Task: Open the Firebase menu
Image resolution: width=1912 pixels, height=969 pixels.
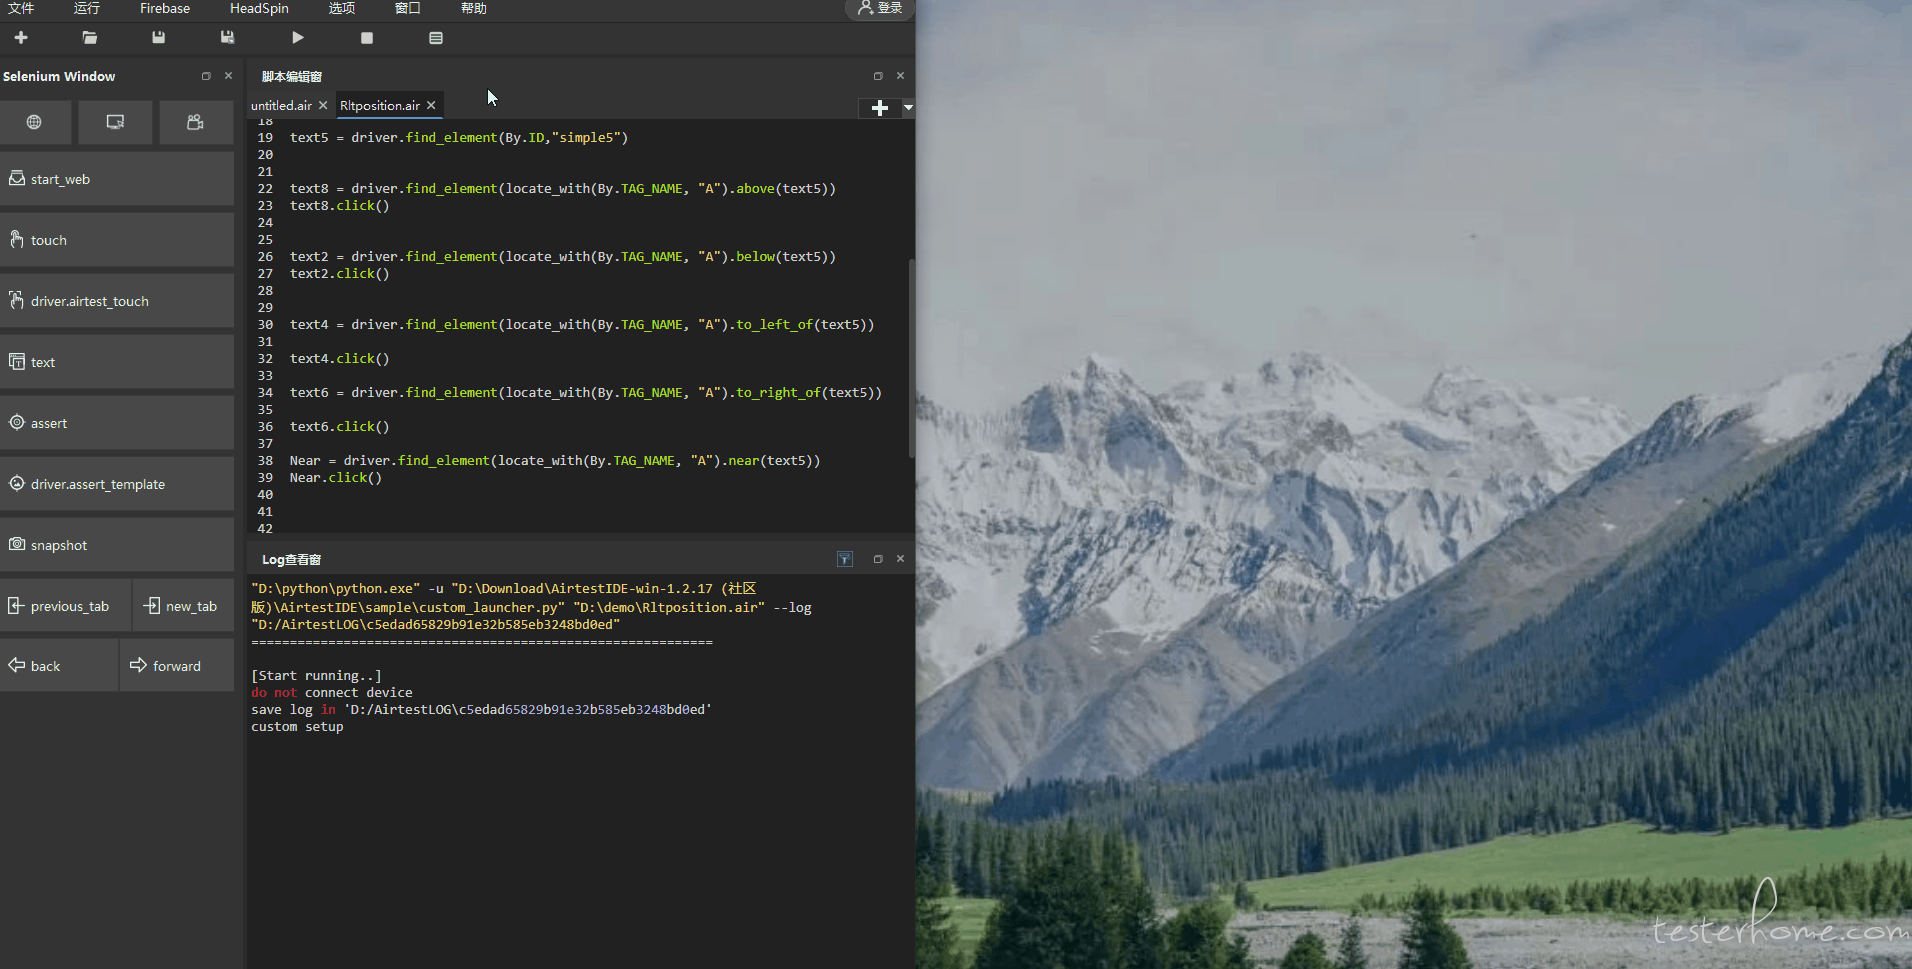Action: click(165, 8)
